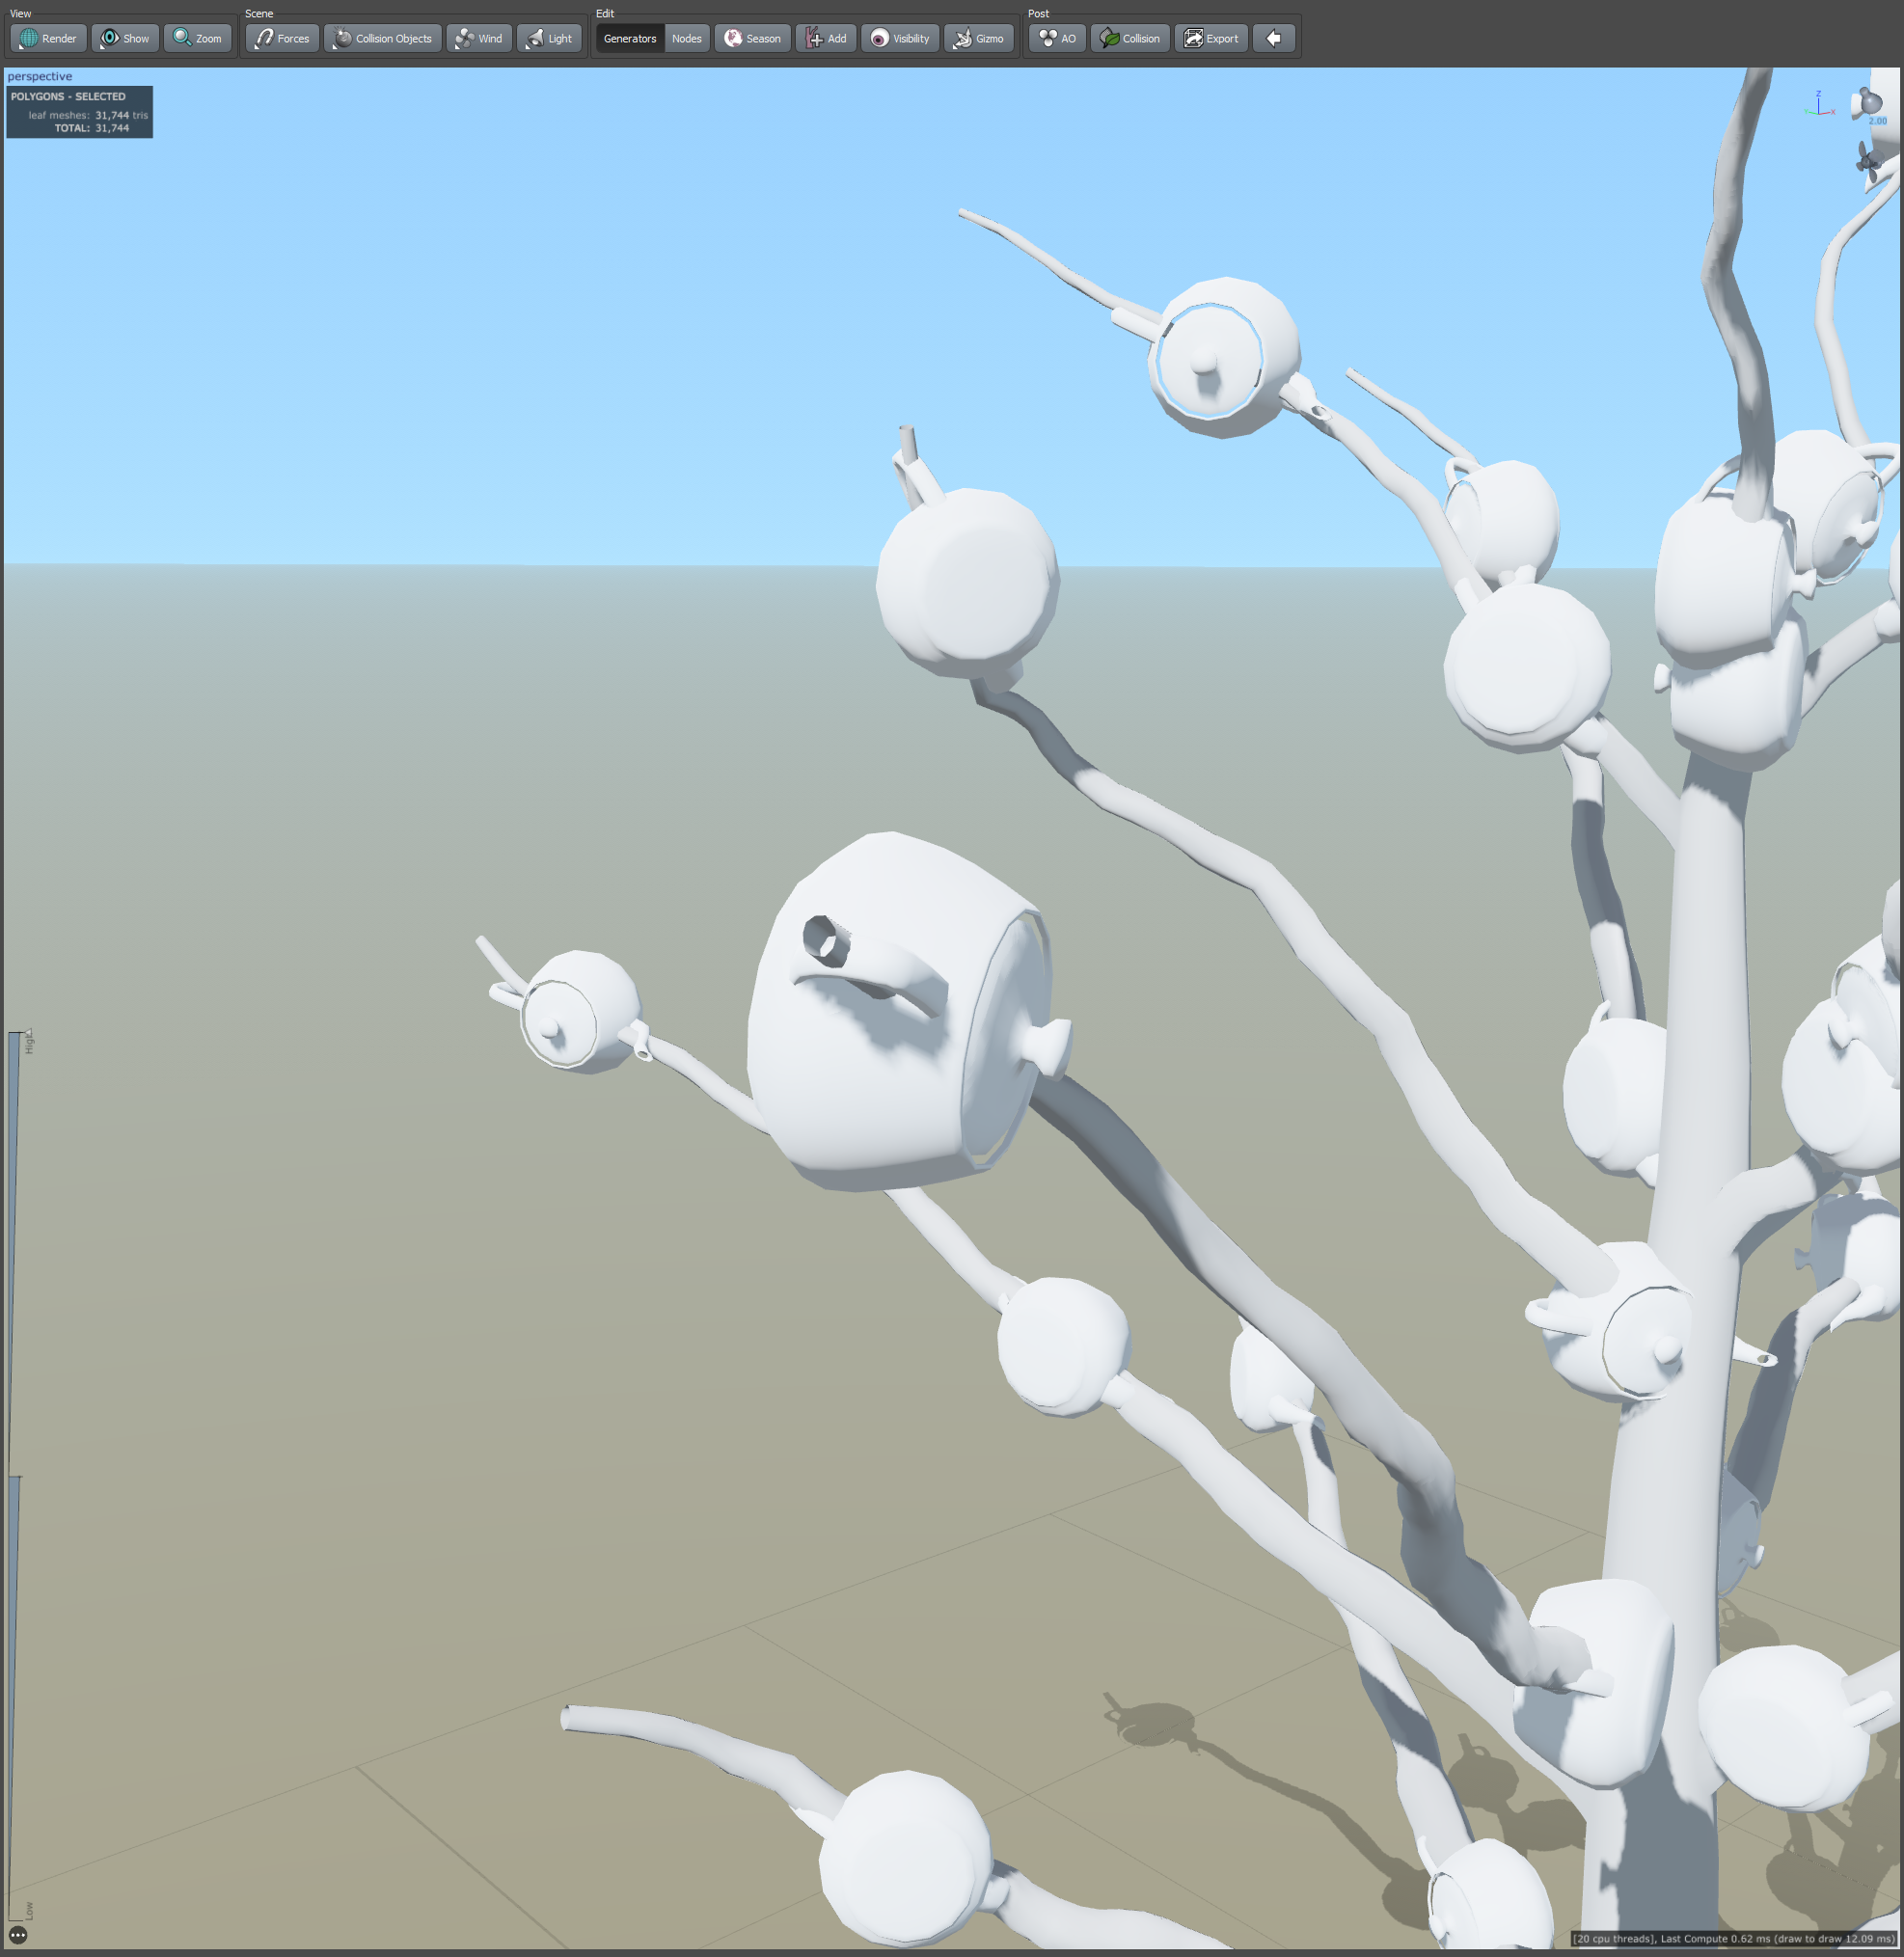Toggle the Gizmo button

click(x=978, y=38)
